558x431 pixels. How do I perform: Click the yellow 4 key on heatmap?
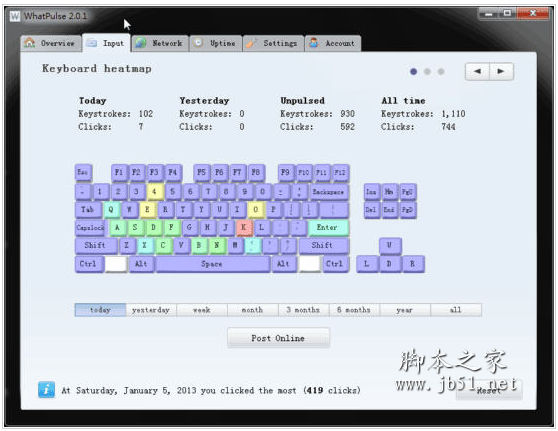(155, 191)
